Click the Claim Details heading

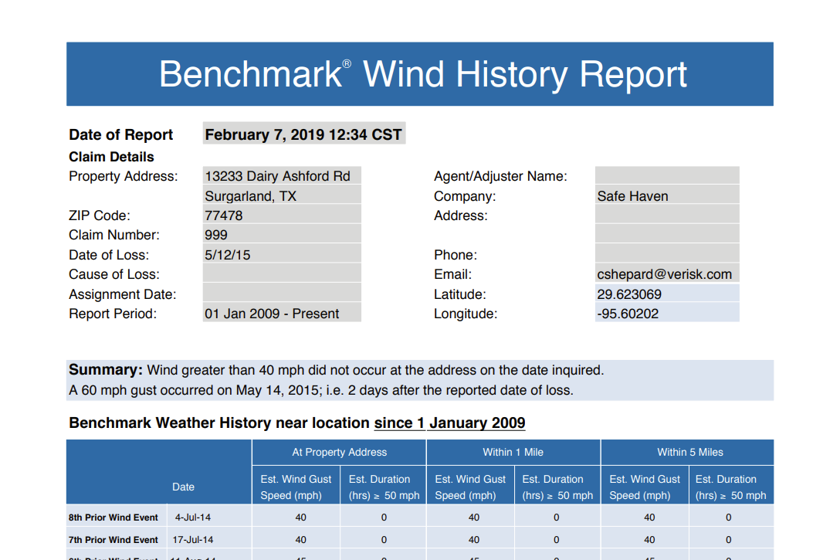click(111, 157)
